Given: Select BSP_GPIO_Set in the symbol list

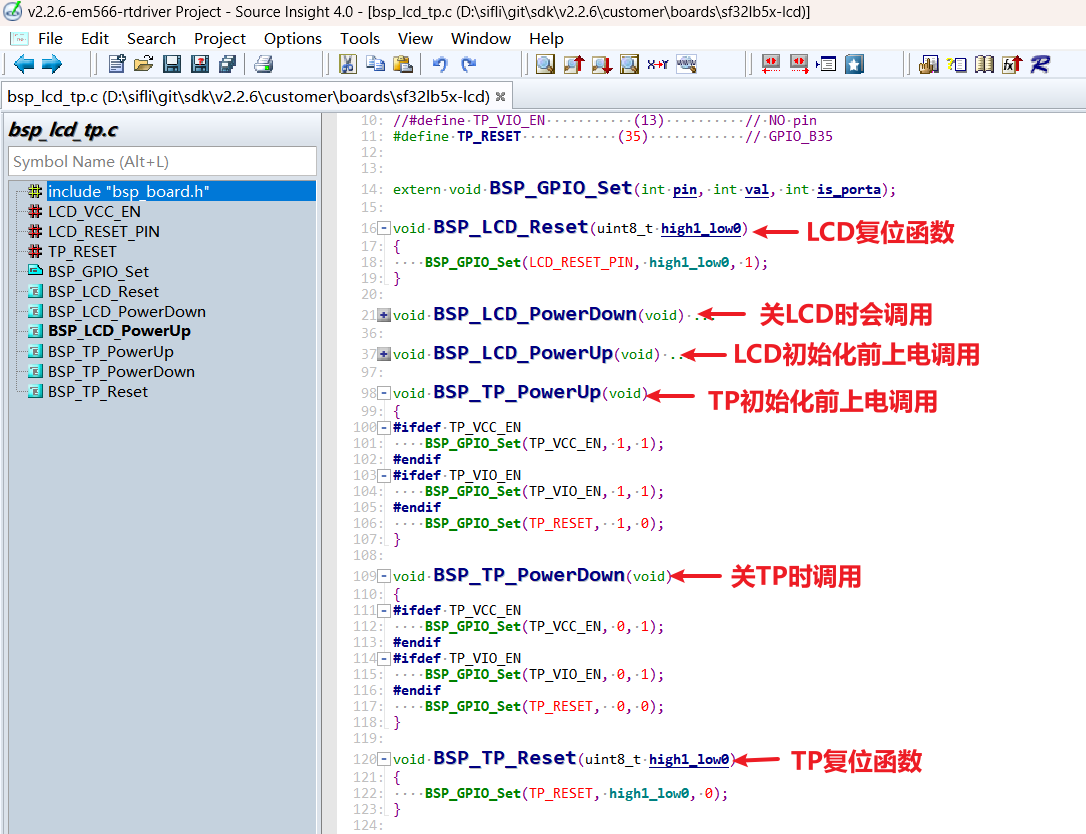Looking at the screenshot, I should pos(98,272).
